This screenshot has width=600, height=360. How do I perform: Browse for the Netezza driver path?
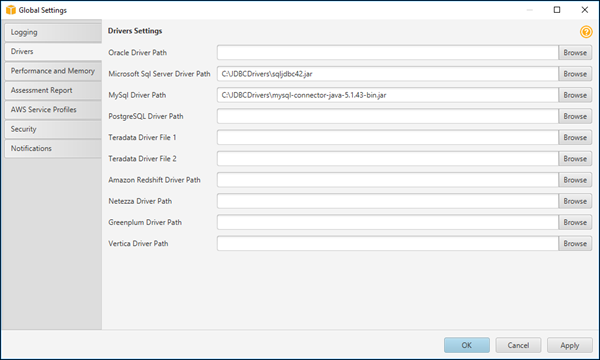pyautogui.click(x=575, y=201)
